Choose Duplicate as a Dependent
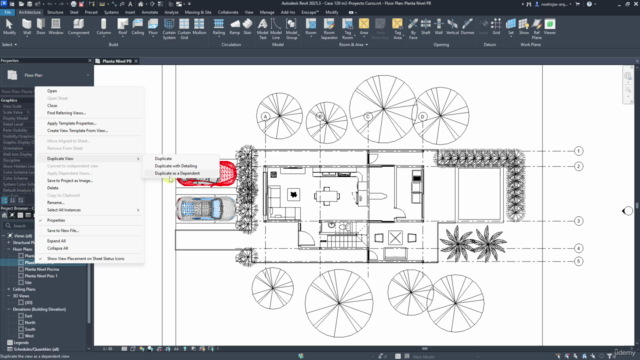Screen dimensions: 640x360 pyautogui.click(x=177, y=173)
